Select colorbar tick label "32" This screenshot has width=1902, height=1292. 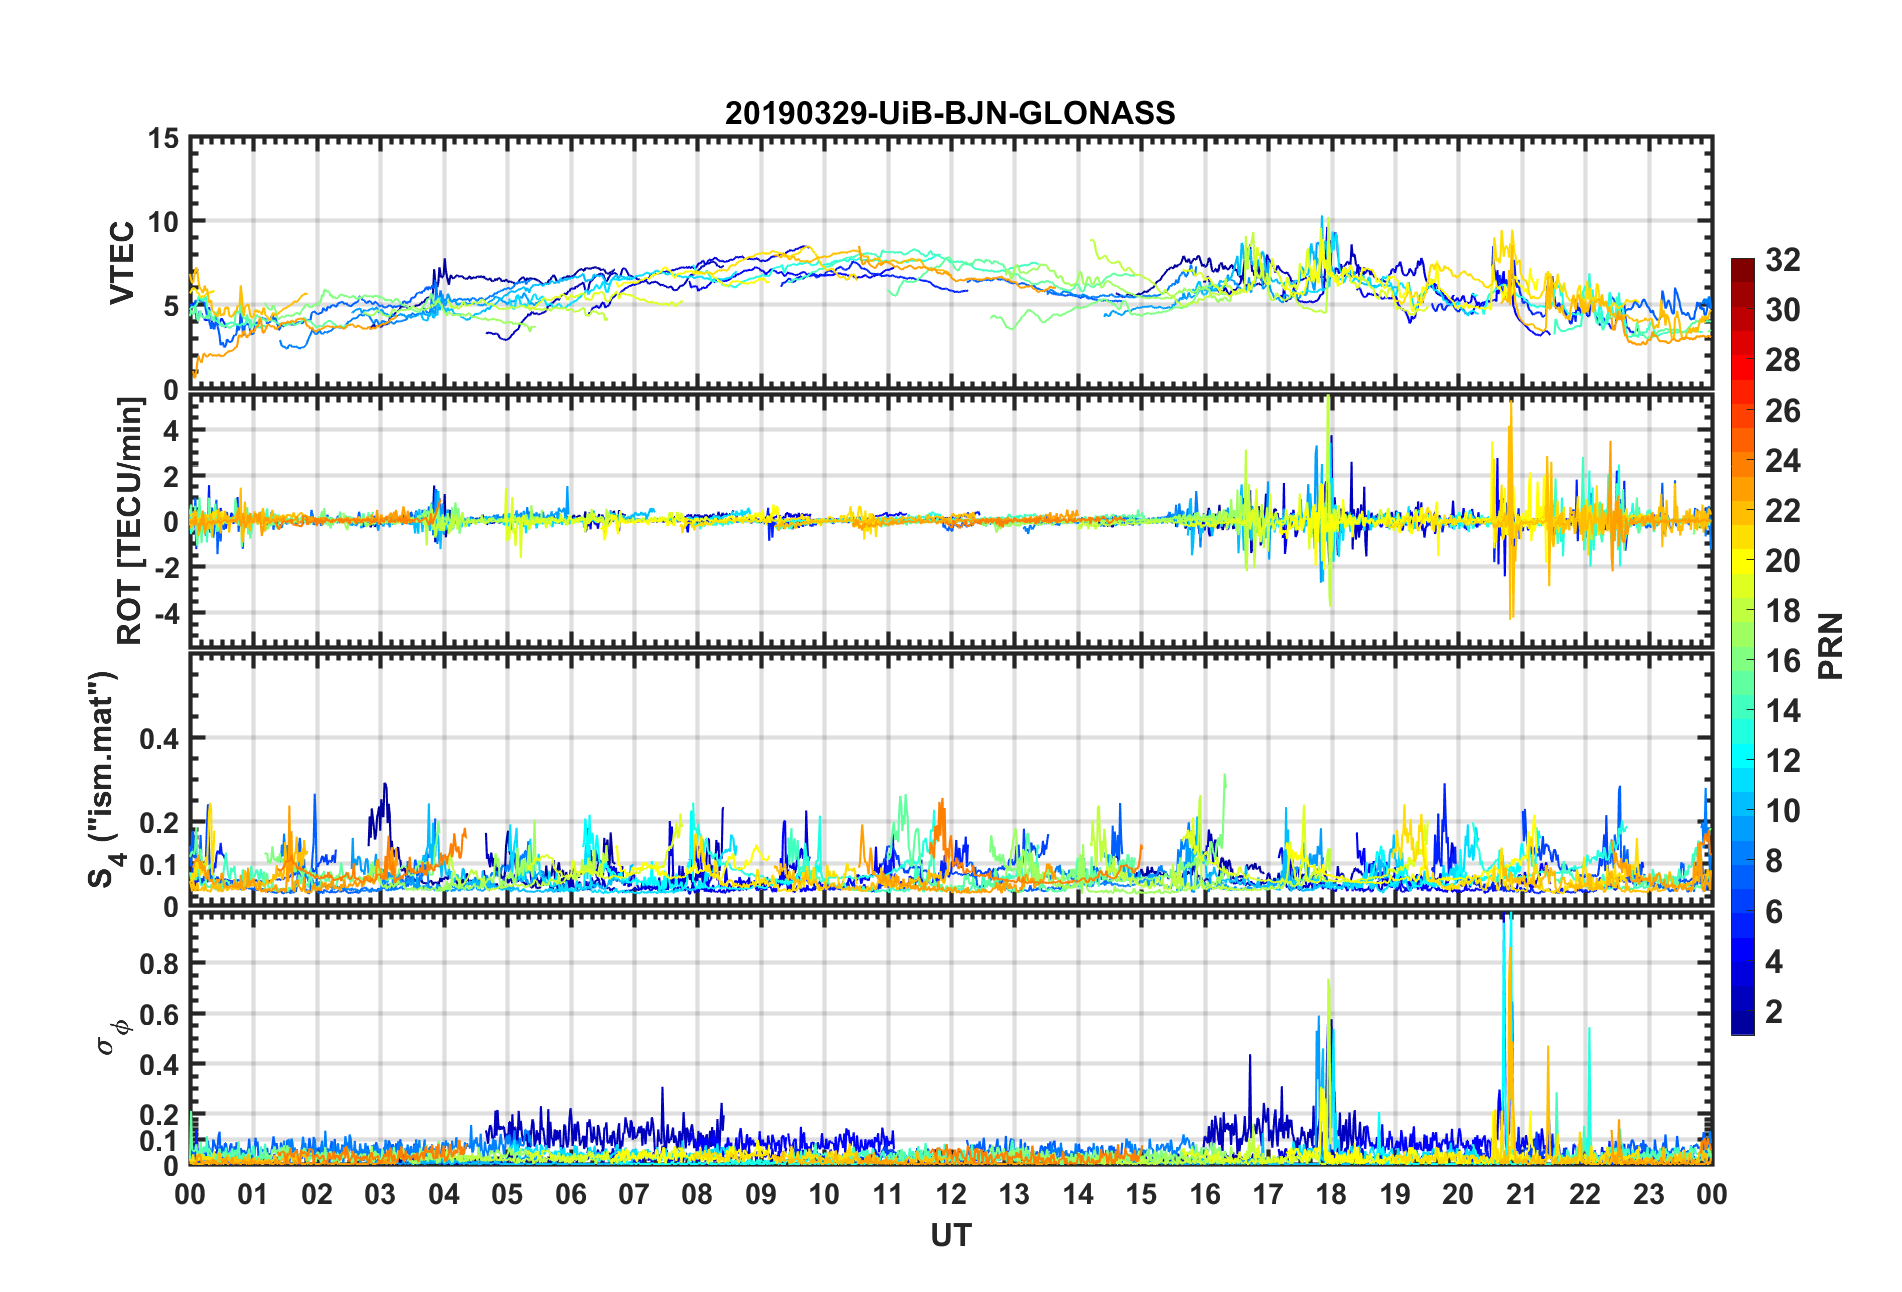click(x=1783, y=260)
